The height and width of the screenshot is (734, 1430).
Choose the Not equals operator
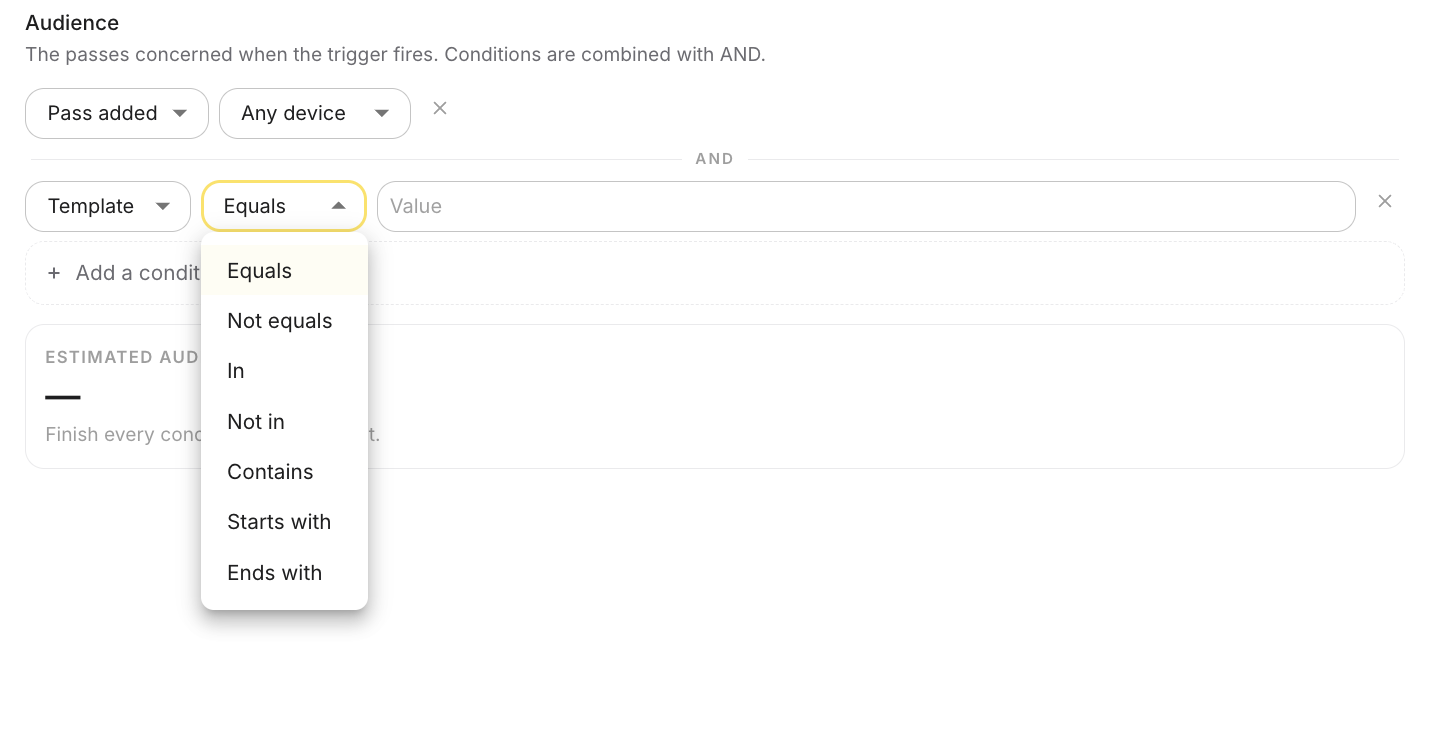click(284, 321)
